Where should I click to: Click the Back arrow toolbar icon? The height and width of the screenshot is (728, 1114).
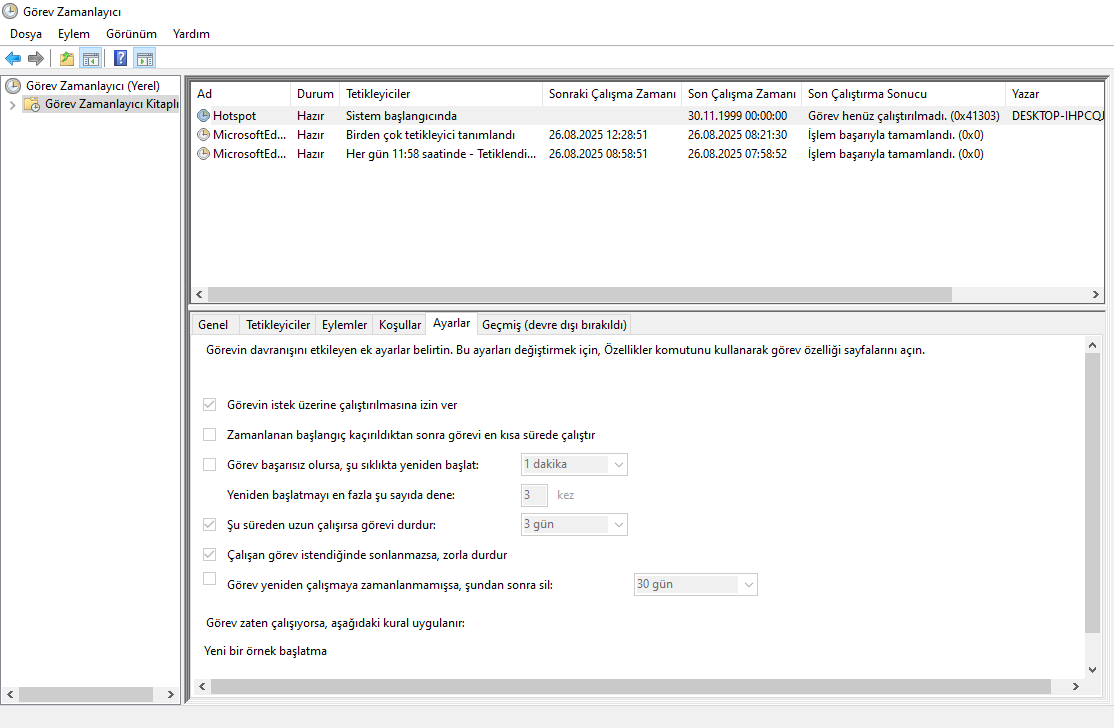point(13,58)
